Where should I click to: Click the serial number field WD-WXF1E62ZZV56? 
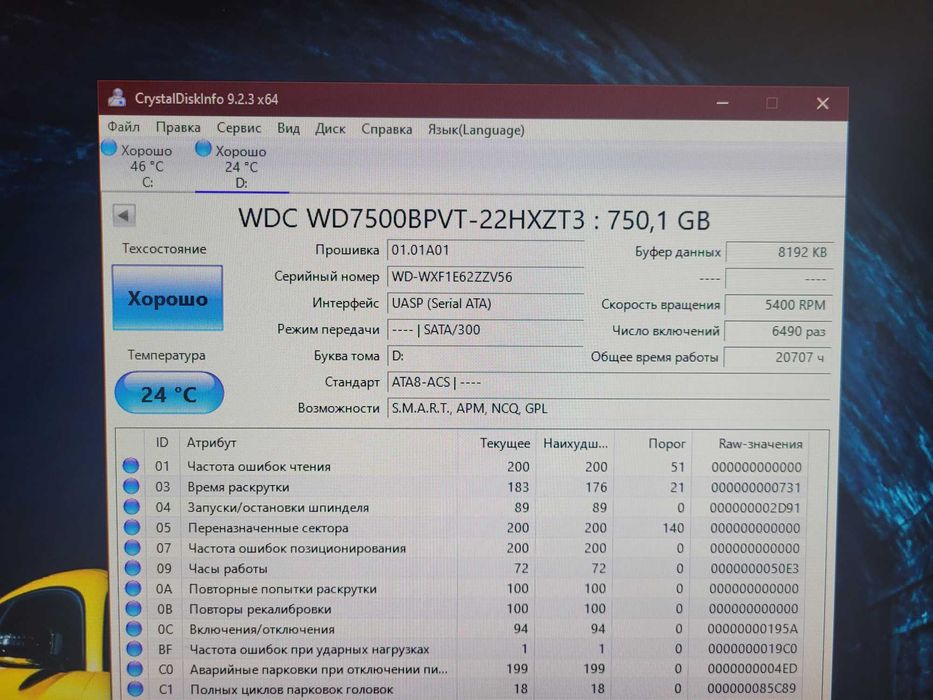coord(485,277)
